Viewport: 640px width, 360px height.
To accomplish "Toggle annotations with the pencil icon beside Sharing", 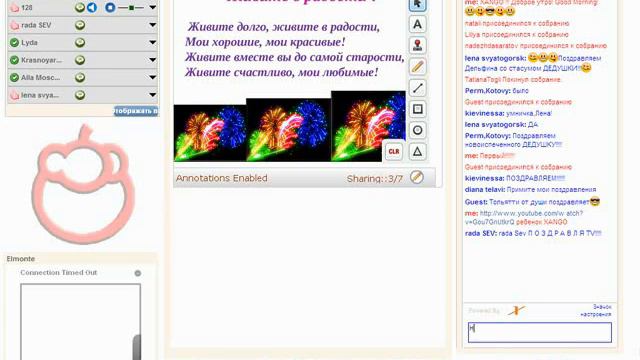I will (x=417, y=177).
